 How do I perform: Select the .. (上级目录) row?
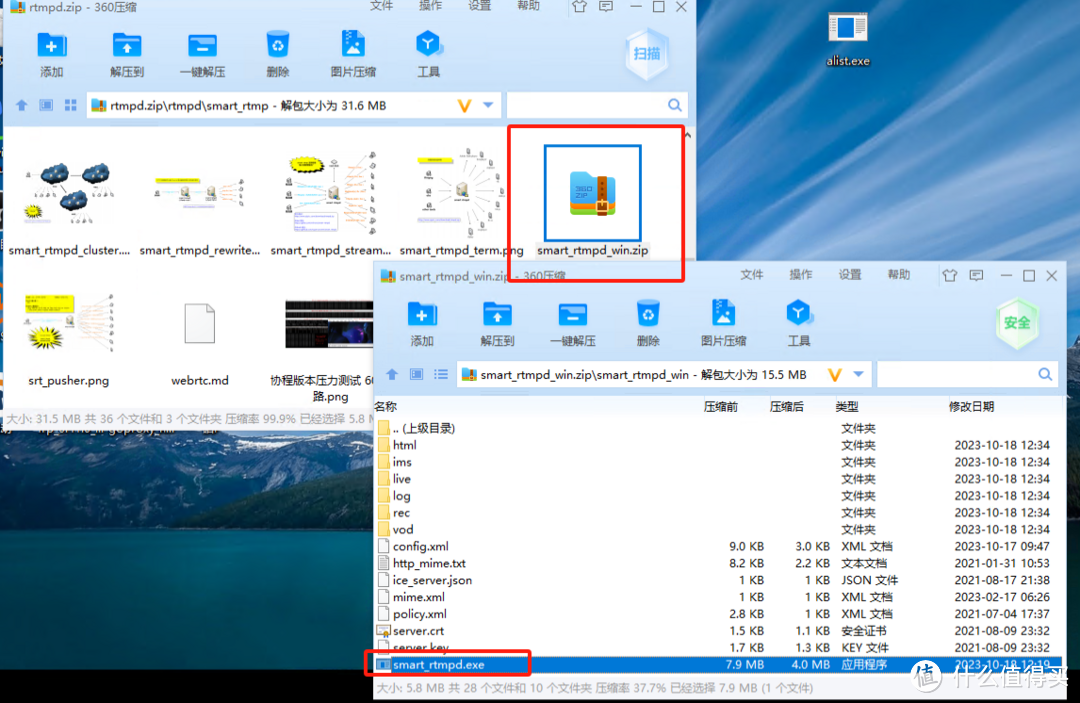coord(716,428)
